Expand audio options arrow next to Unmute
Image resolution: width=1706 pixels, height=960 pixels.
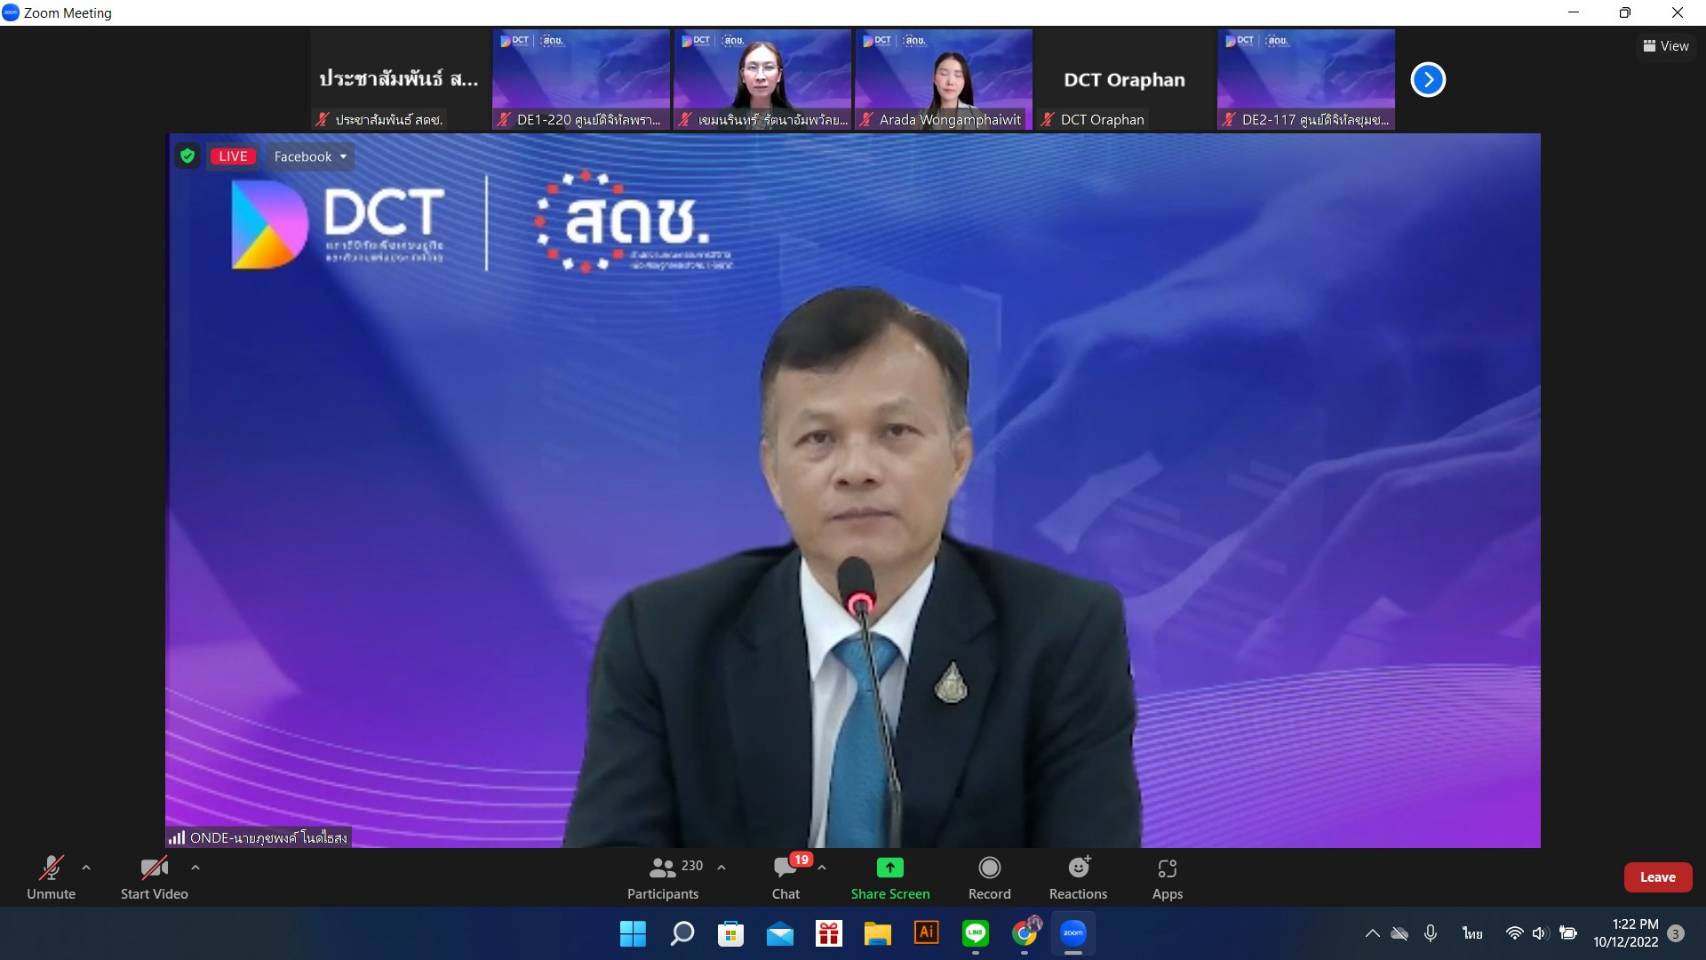point(86,868)
